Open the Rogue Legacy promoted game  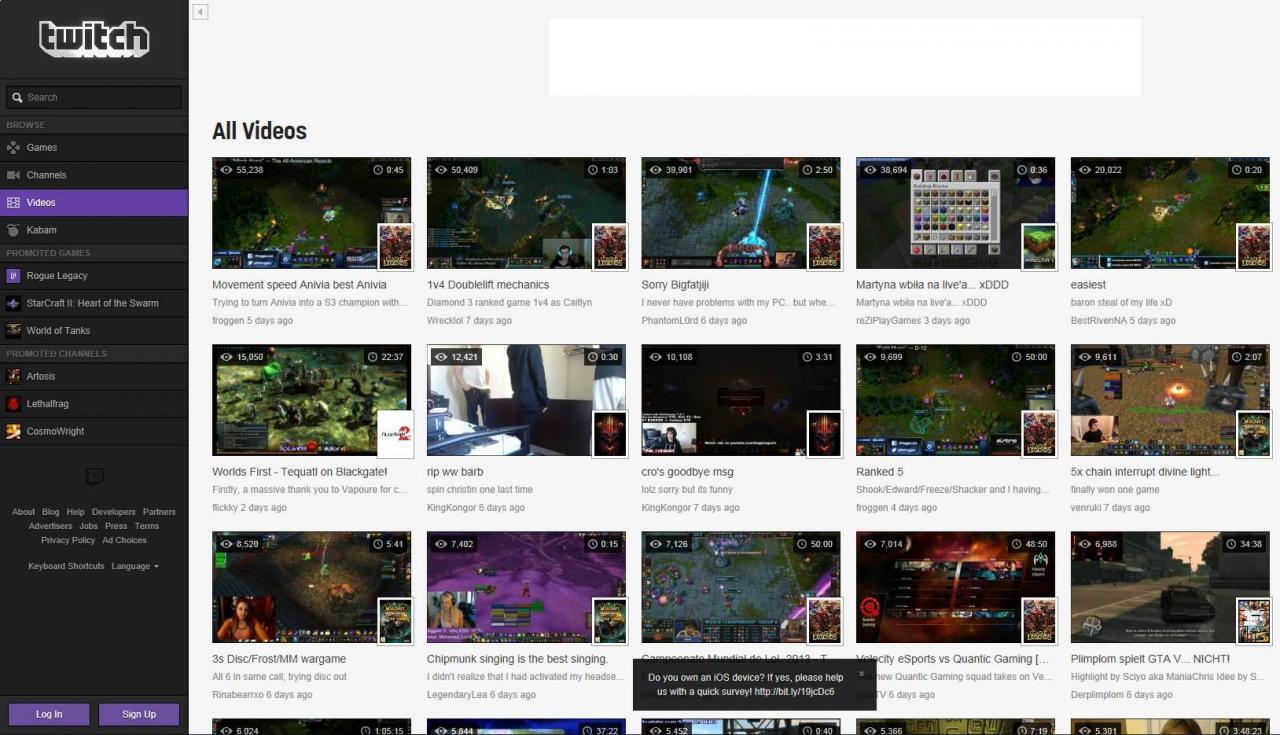click(x=94, y=275)
